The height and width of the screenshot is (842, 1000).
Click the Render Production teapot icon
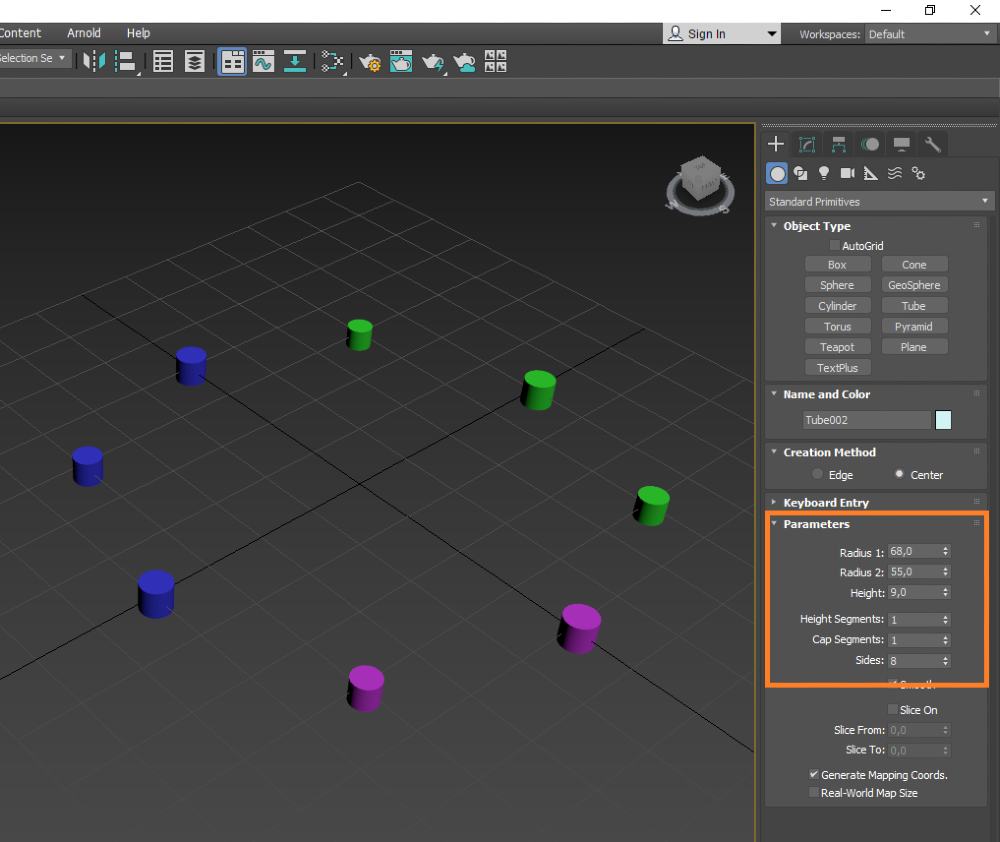coord(433,62)
